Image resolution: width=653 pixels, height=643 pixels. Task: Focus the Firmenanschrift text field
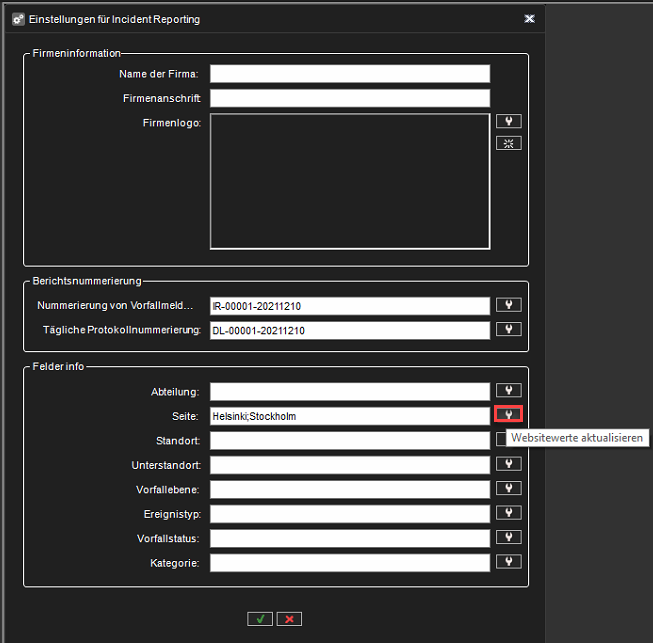(x=349, y=98)
